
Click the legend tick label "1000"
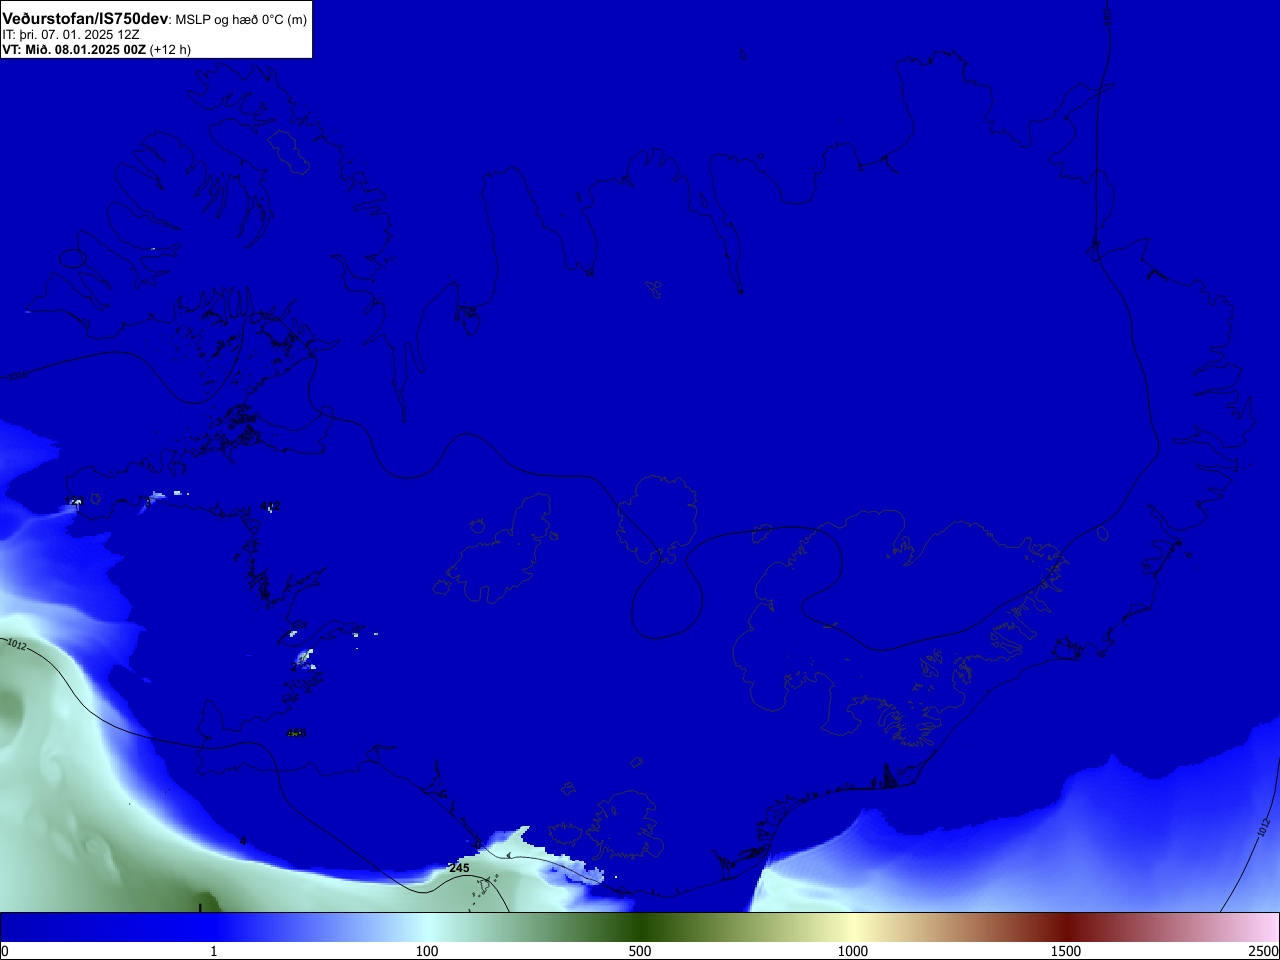[x=853, y=951]
